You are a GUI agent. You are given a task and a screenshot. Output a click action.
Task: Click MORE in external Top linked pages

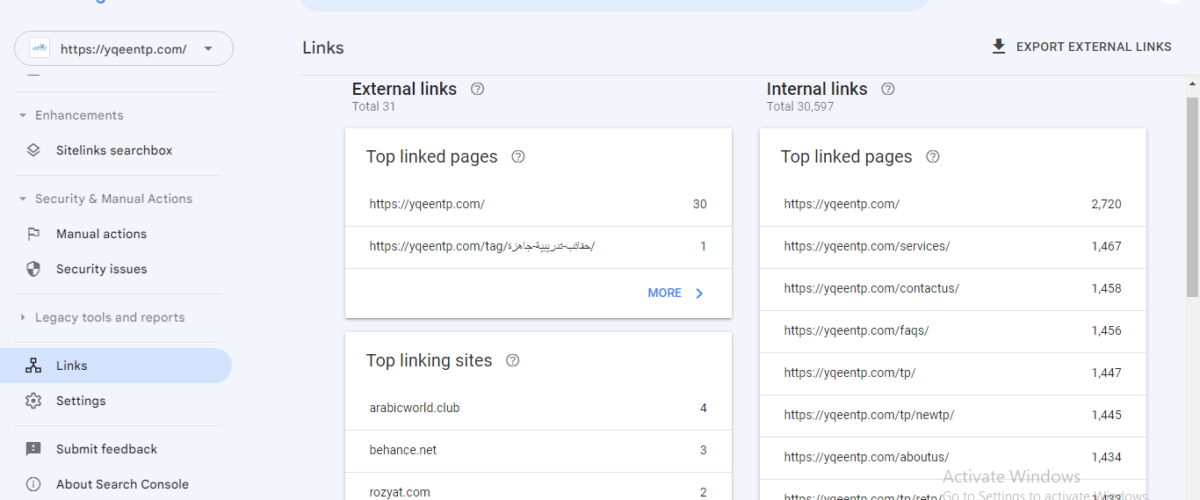[x=664, y=293]
